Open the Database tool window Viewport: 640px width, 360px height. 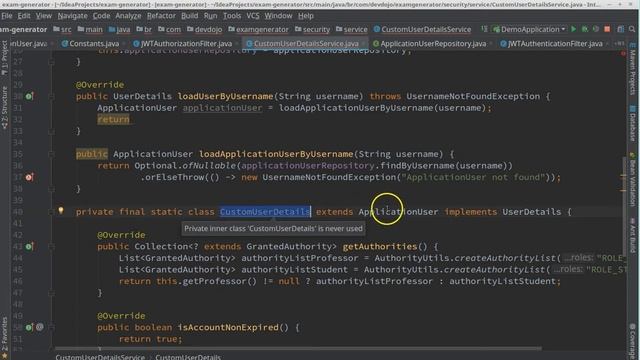point(633,123)
